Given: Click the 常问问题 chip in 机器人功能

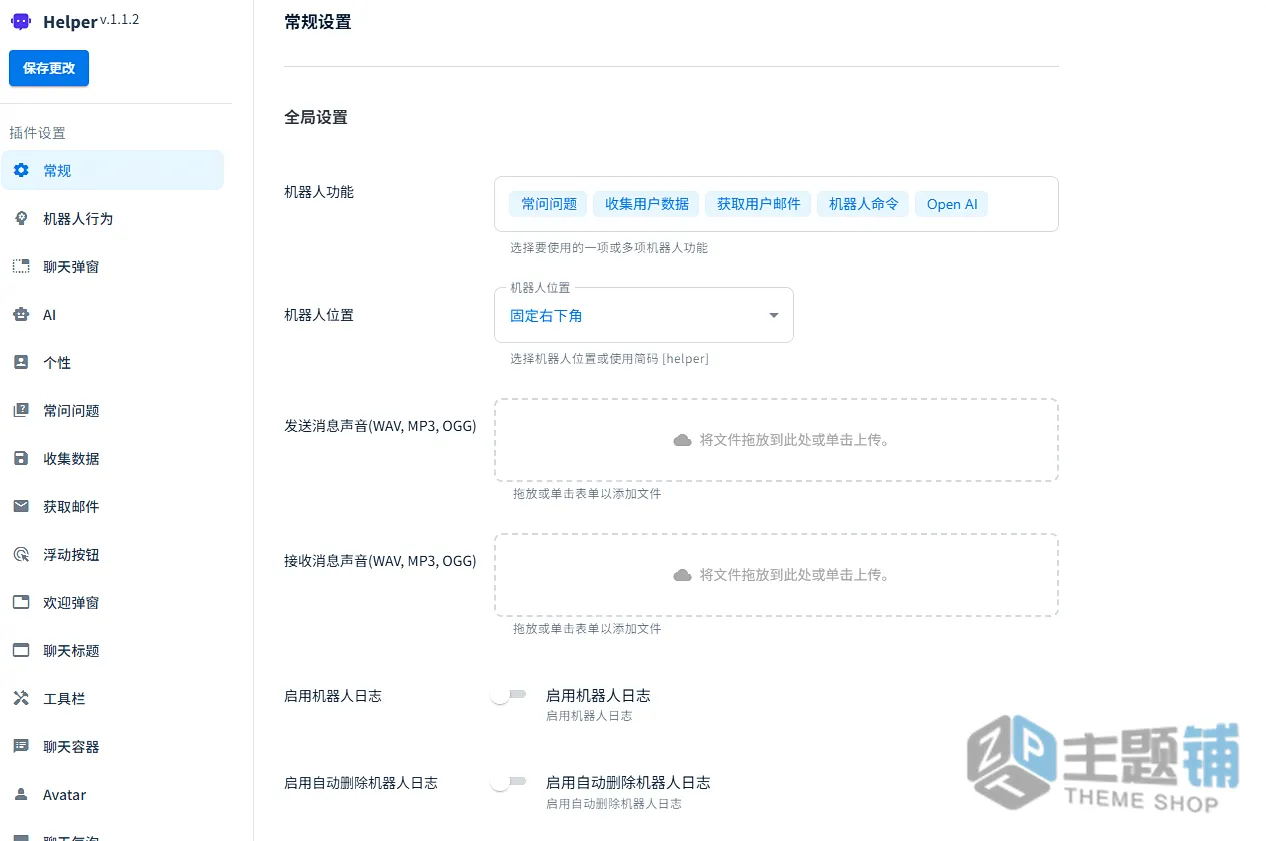Looking at the screenshot, I should pos(549,204).
